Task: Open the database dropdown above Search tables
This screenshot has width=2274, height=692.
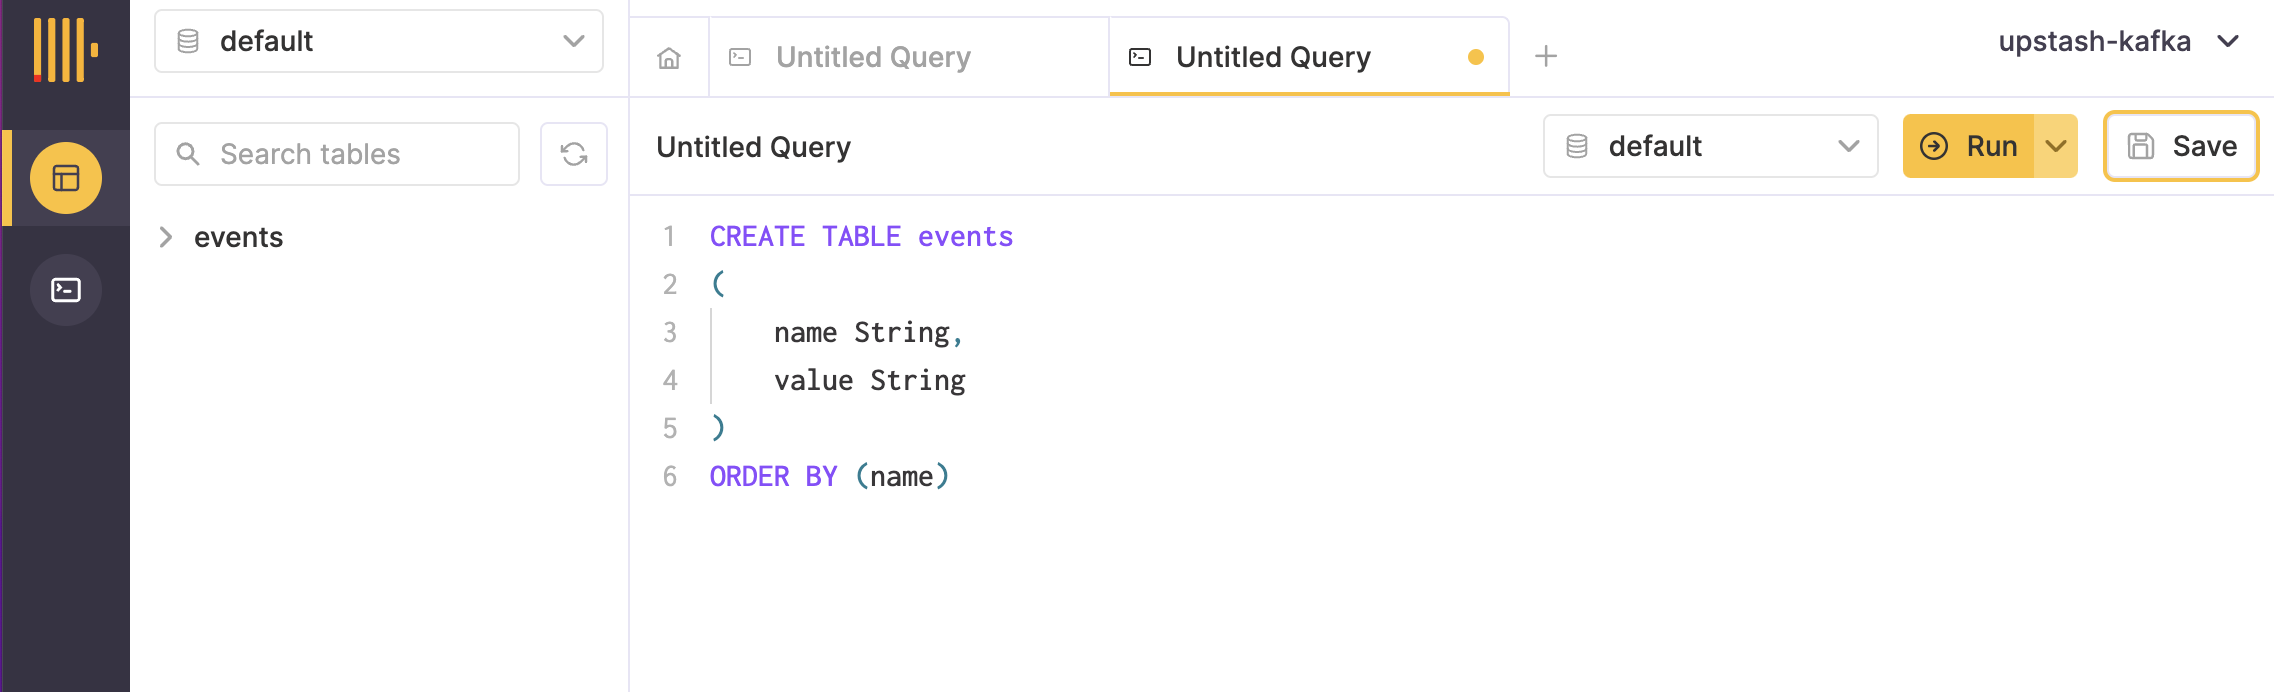Action: pyautogui.click(x=379, y=41)
